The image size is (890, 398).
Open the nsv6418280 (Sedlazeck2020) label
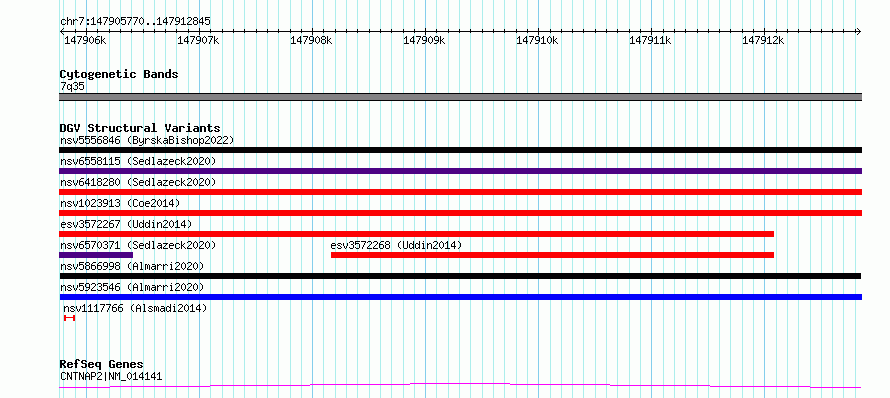[x=138, y=182]
